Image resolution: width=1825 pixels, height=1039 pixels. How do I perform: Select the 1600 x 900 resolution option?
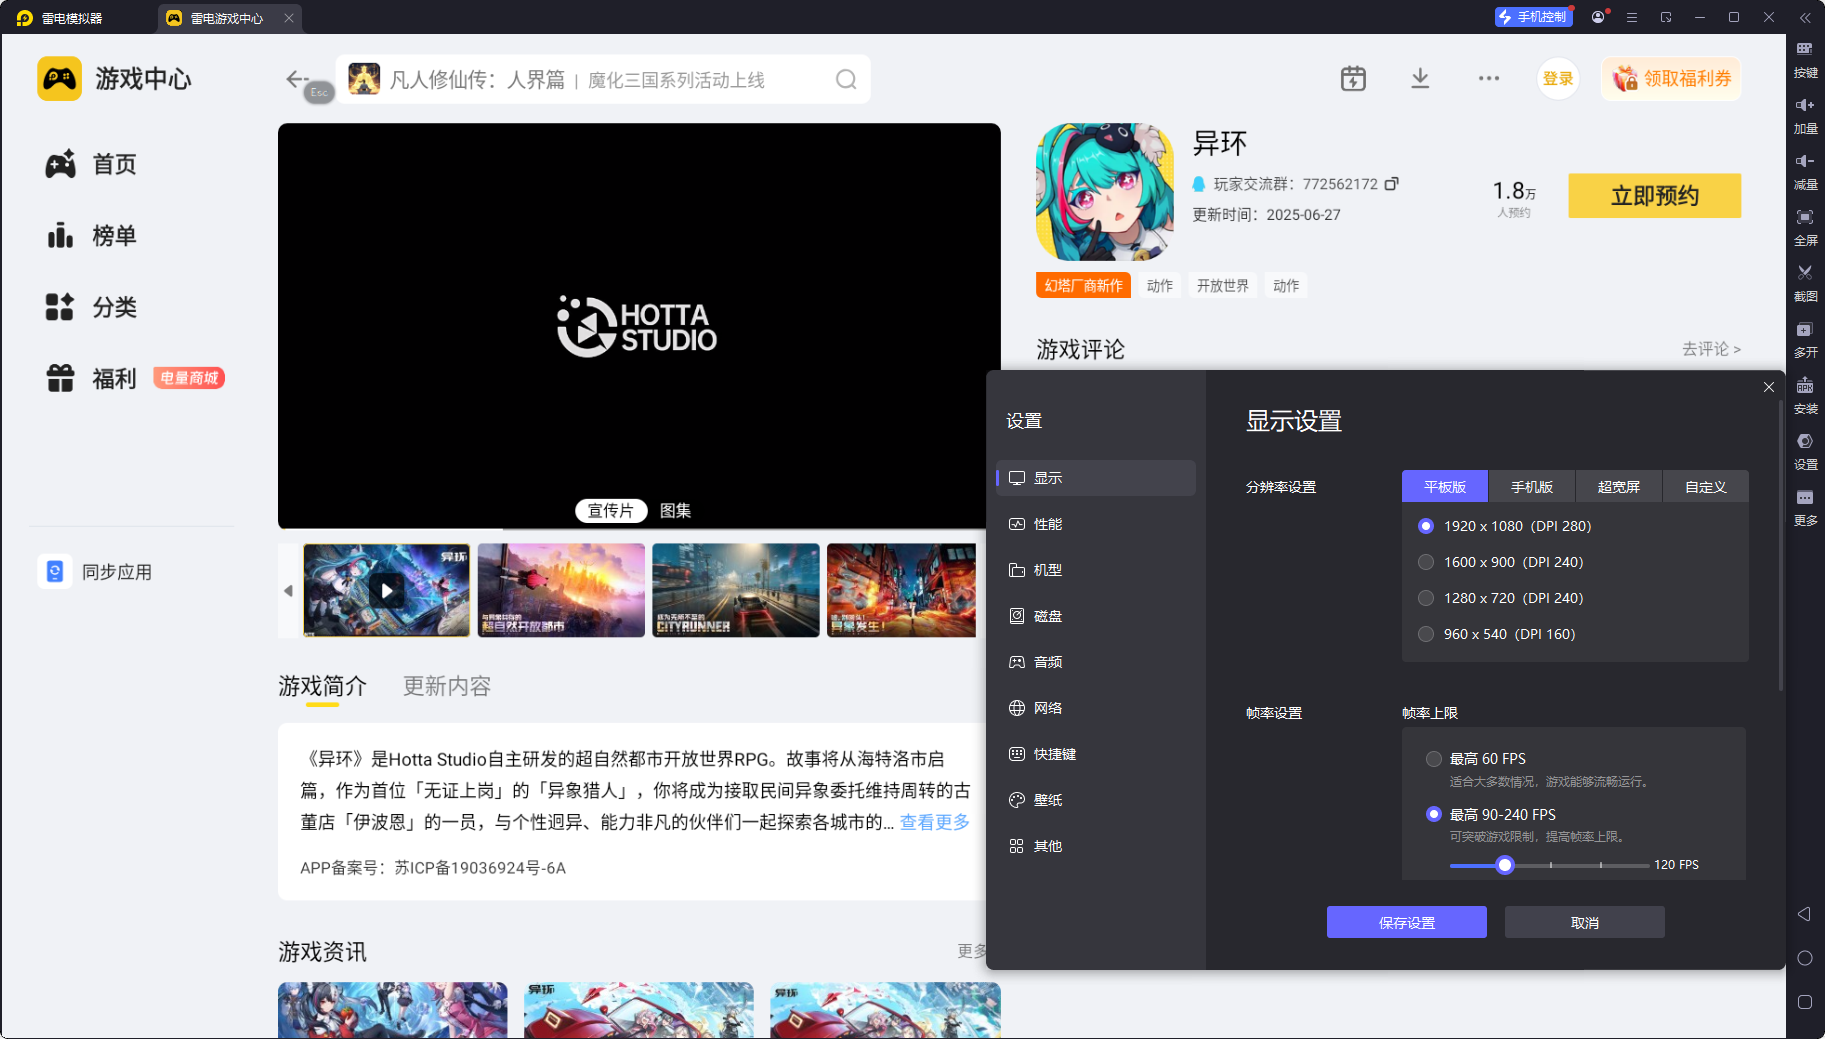click(1426, 562)
